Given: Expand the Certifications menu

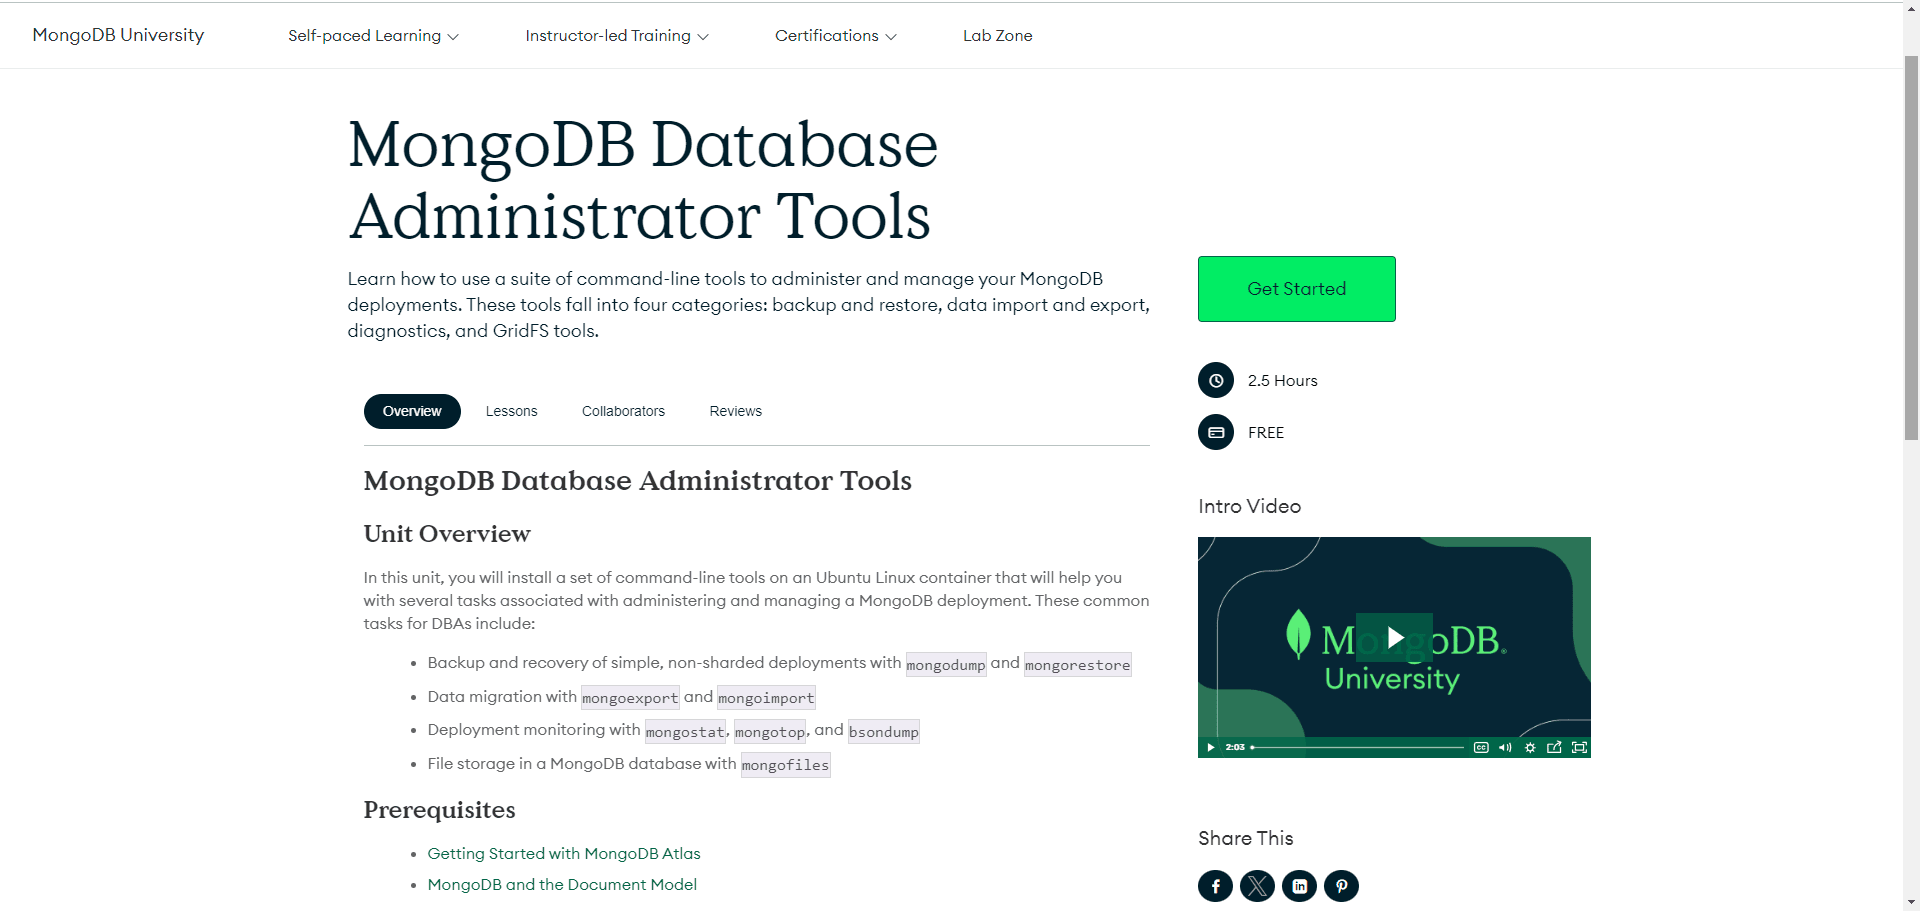Looking at the screenshot, I should click(836, 35).
